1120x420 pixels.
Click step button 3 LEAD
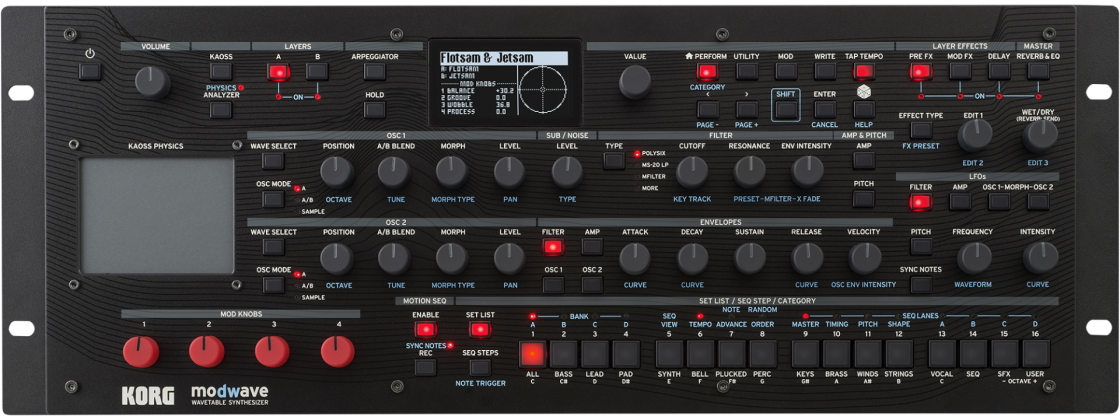(x=595, y=354)
